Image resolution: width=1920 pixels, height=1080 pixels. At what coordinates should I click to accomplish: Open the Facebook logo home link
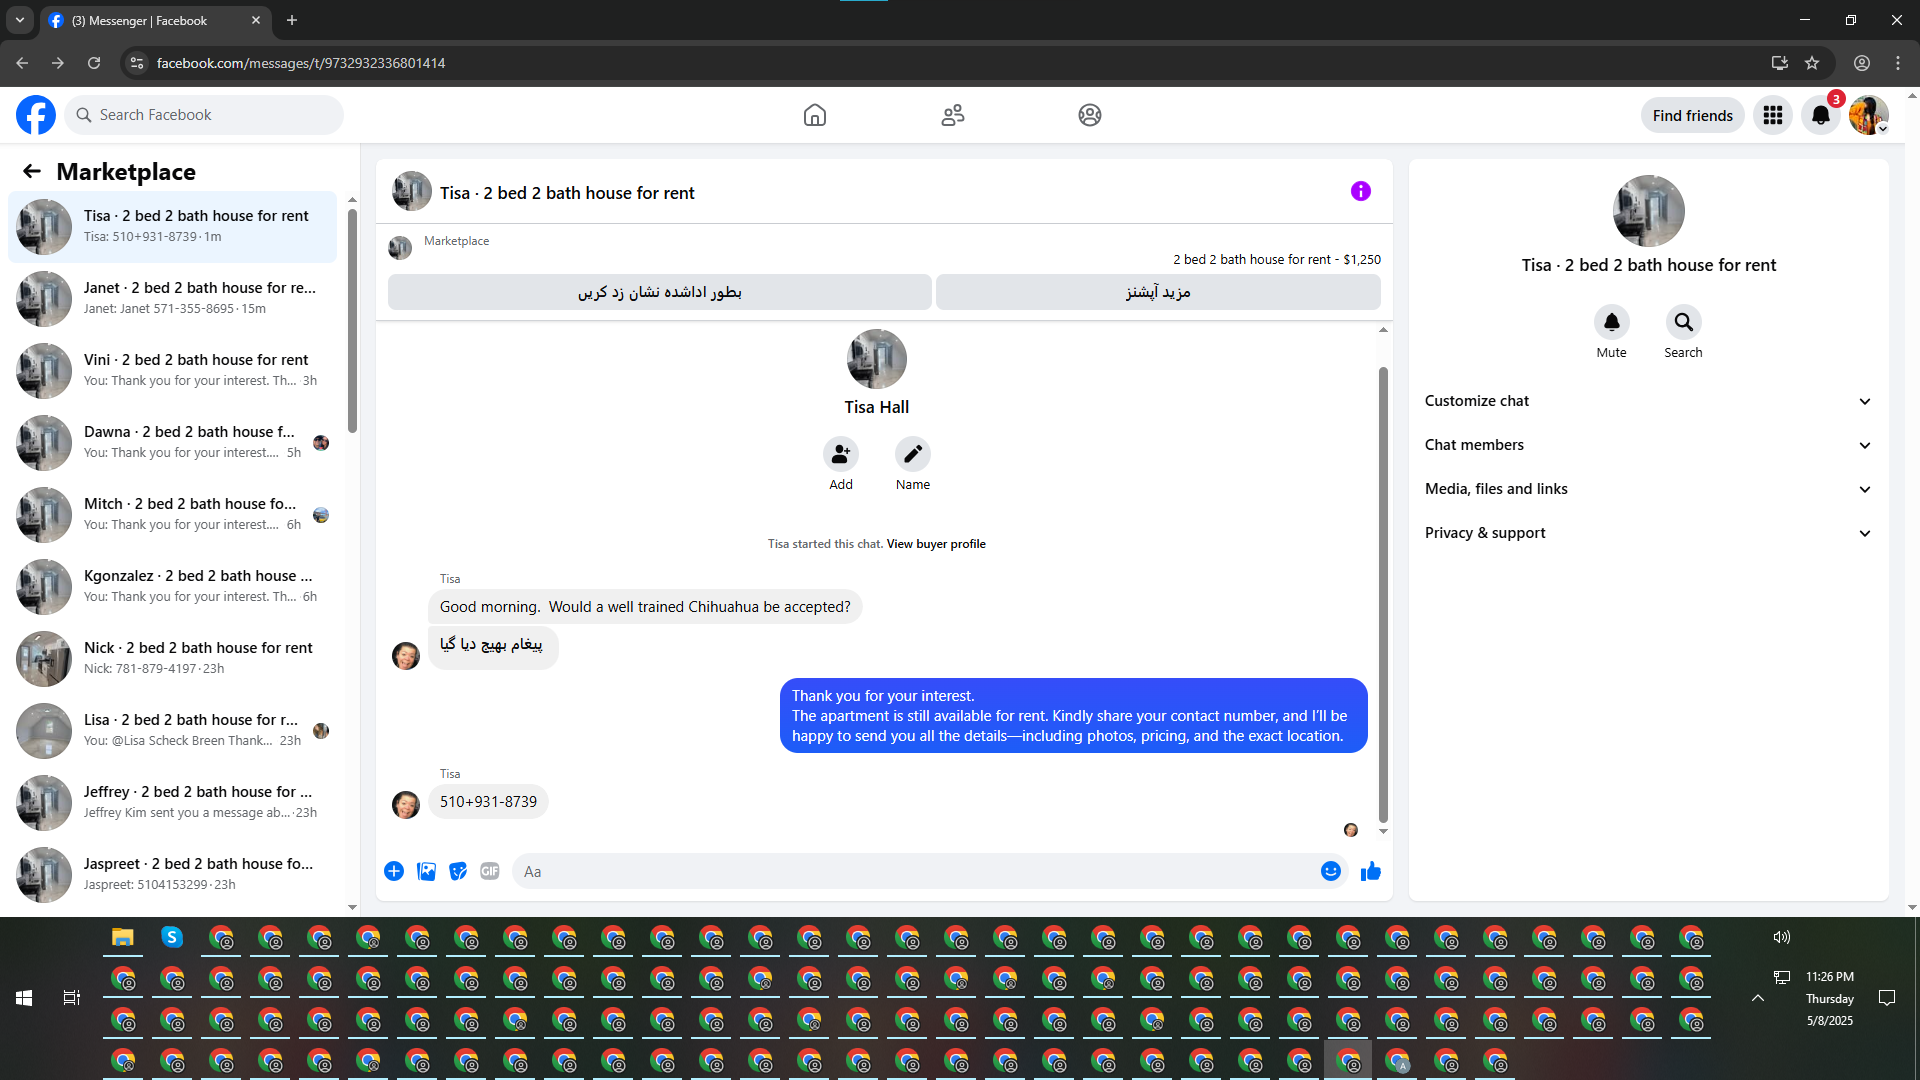click(x=36, y=115)
